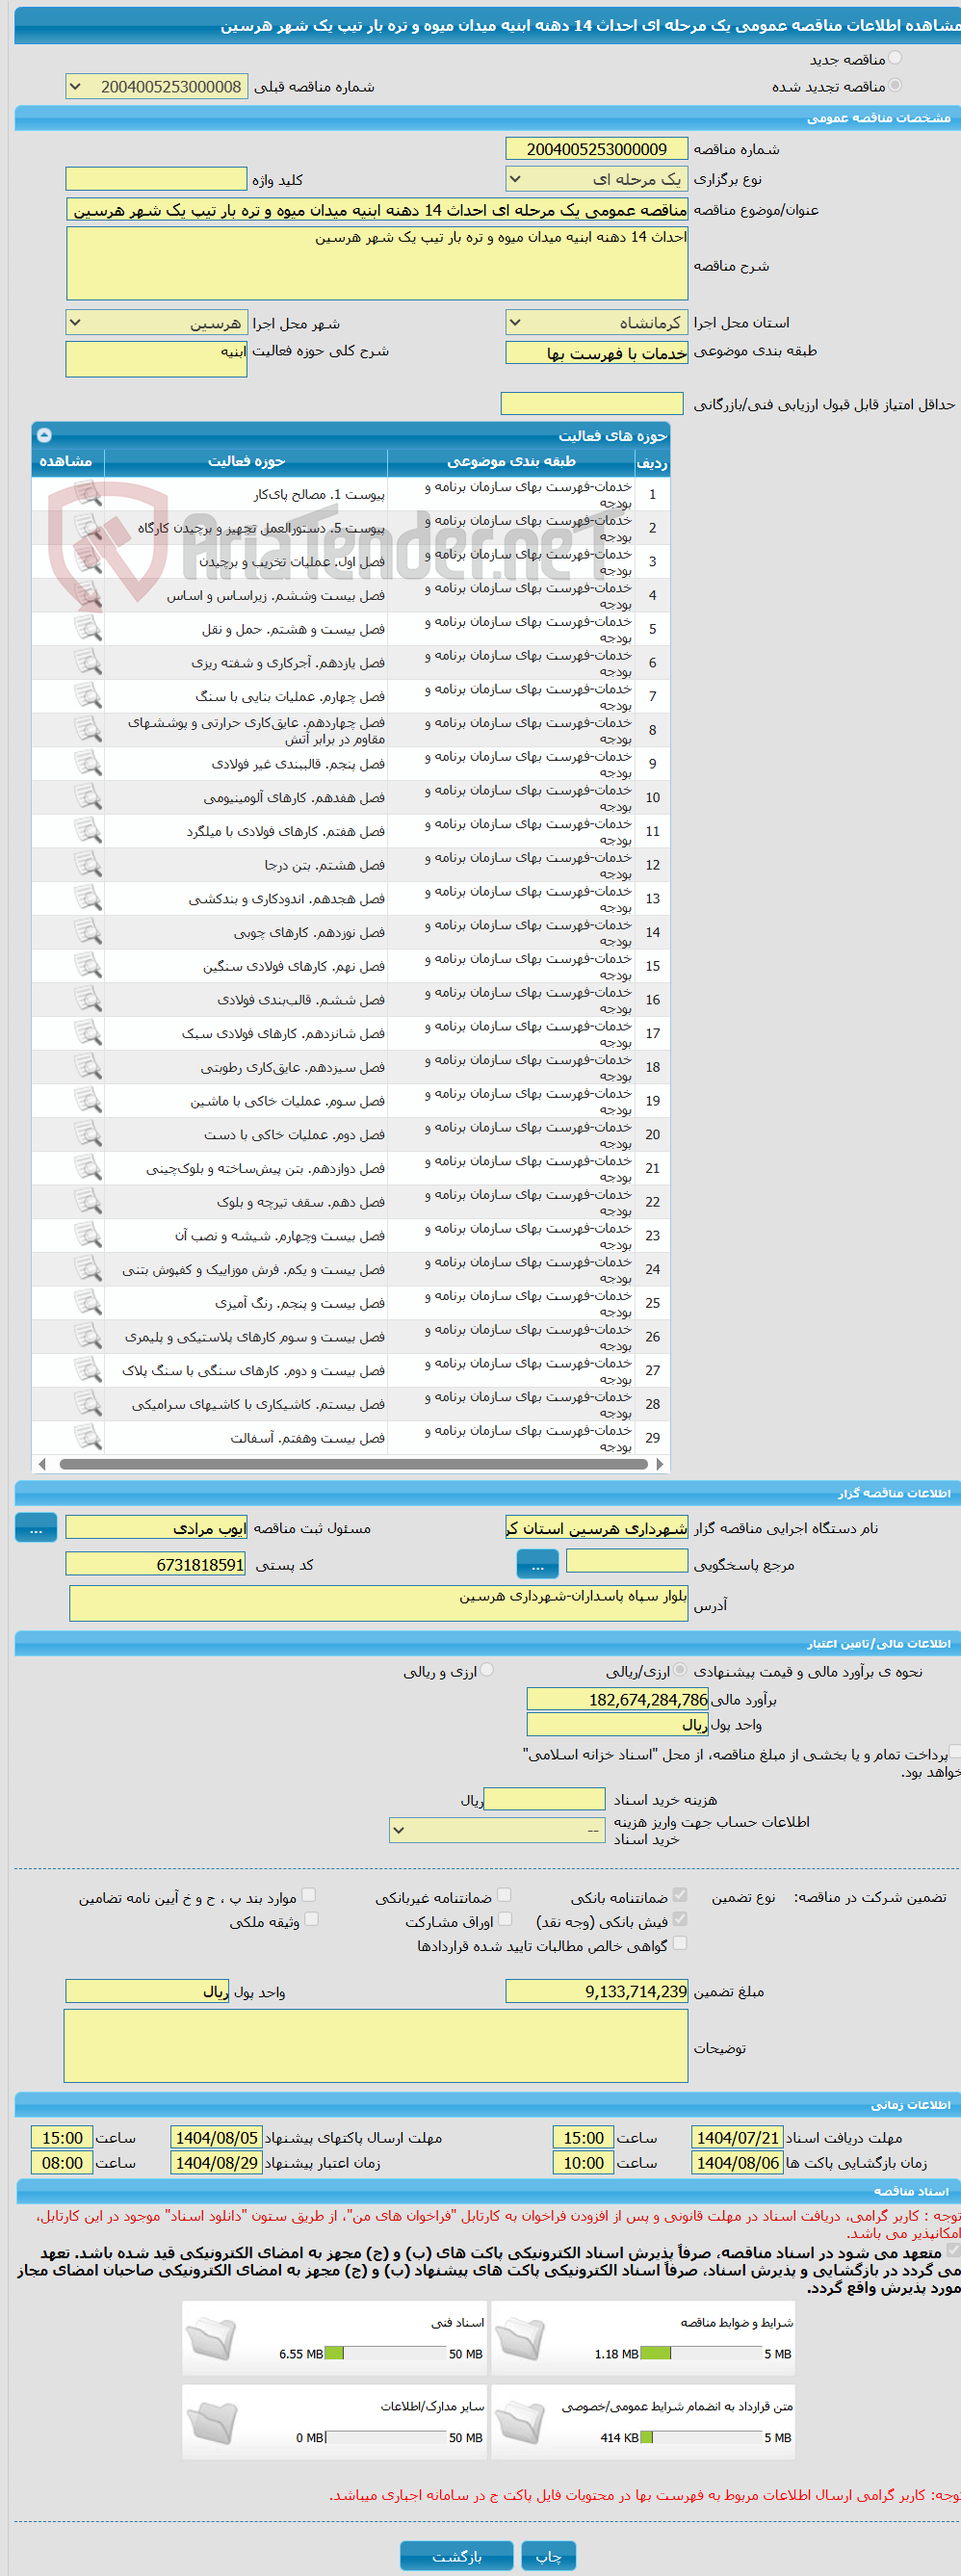Viewport: 961px width, 2576px height.
Task: Click the هزینه خرید اسناد field
Action: 545,1800
